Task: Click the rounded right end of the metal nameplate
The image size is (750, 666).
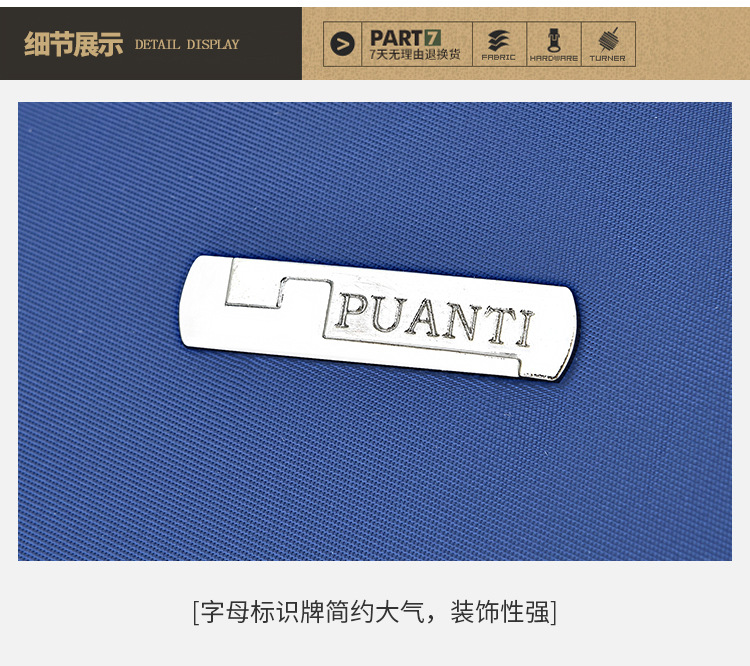Action: click(560, 333)
